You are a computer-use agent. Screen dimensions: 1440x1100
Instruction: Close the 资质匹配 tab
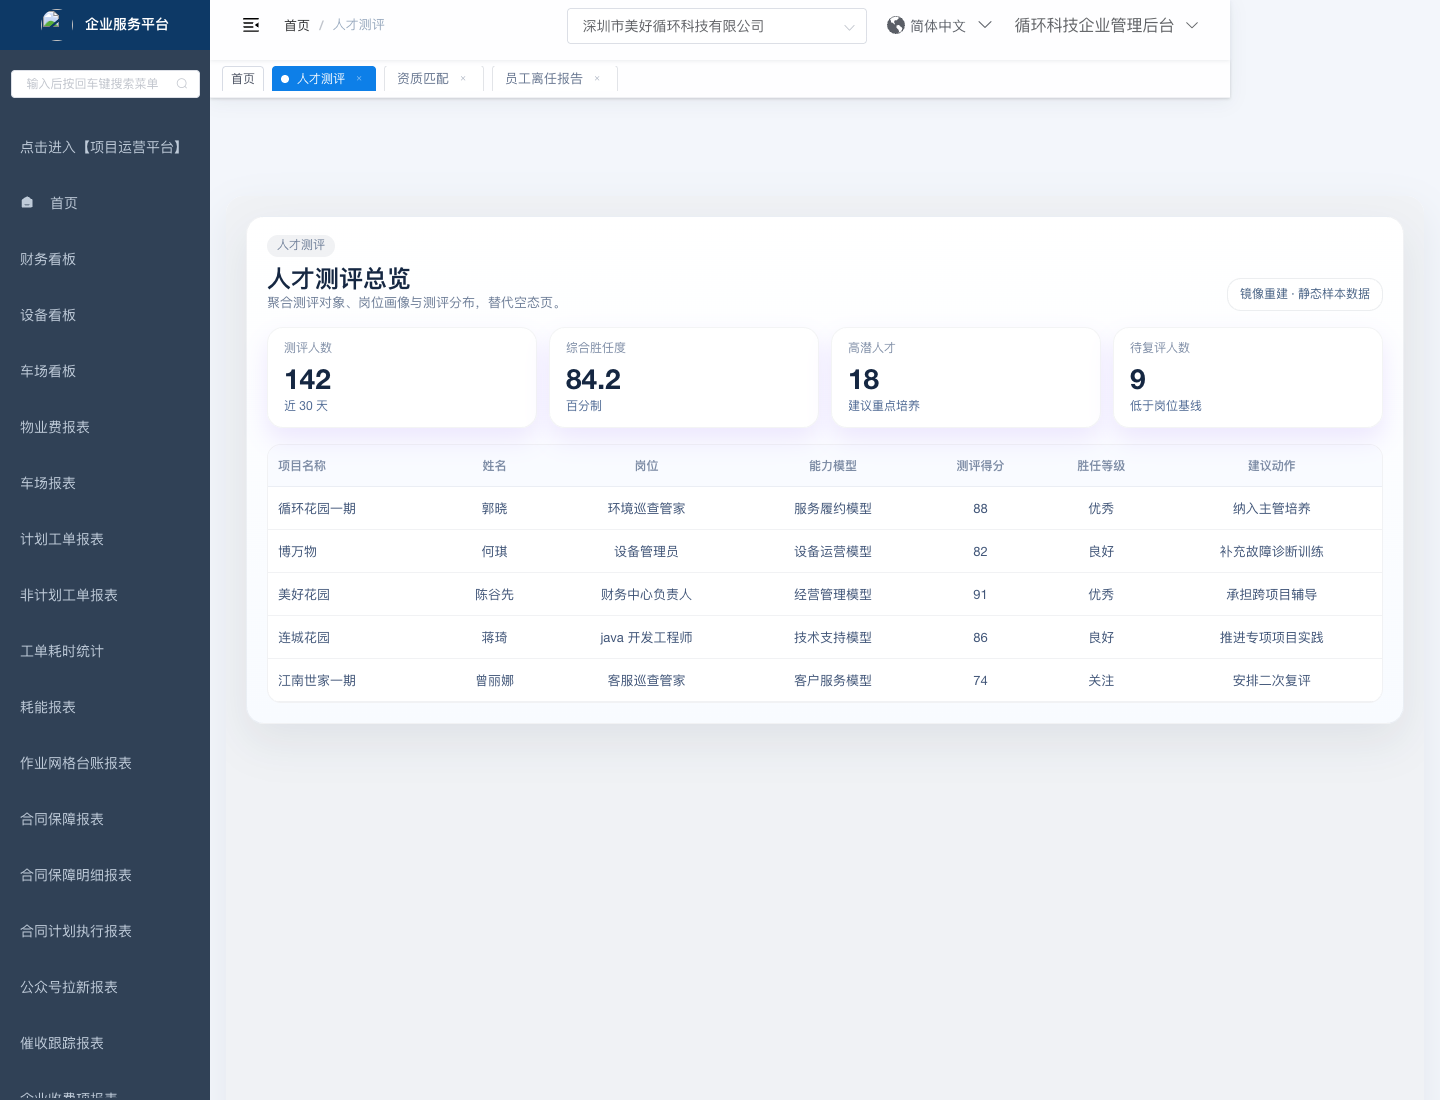click(463, 79)
